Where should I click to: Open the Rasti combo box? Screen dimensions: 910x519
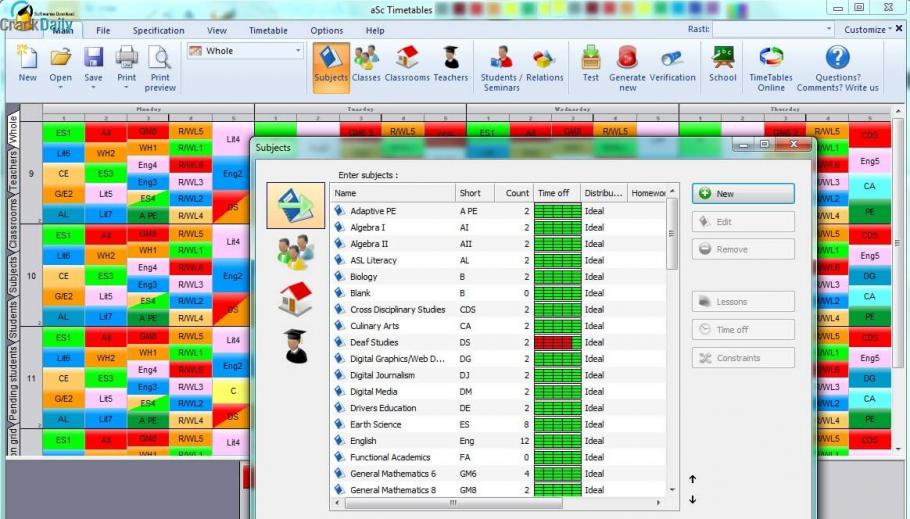coord(774,29)
